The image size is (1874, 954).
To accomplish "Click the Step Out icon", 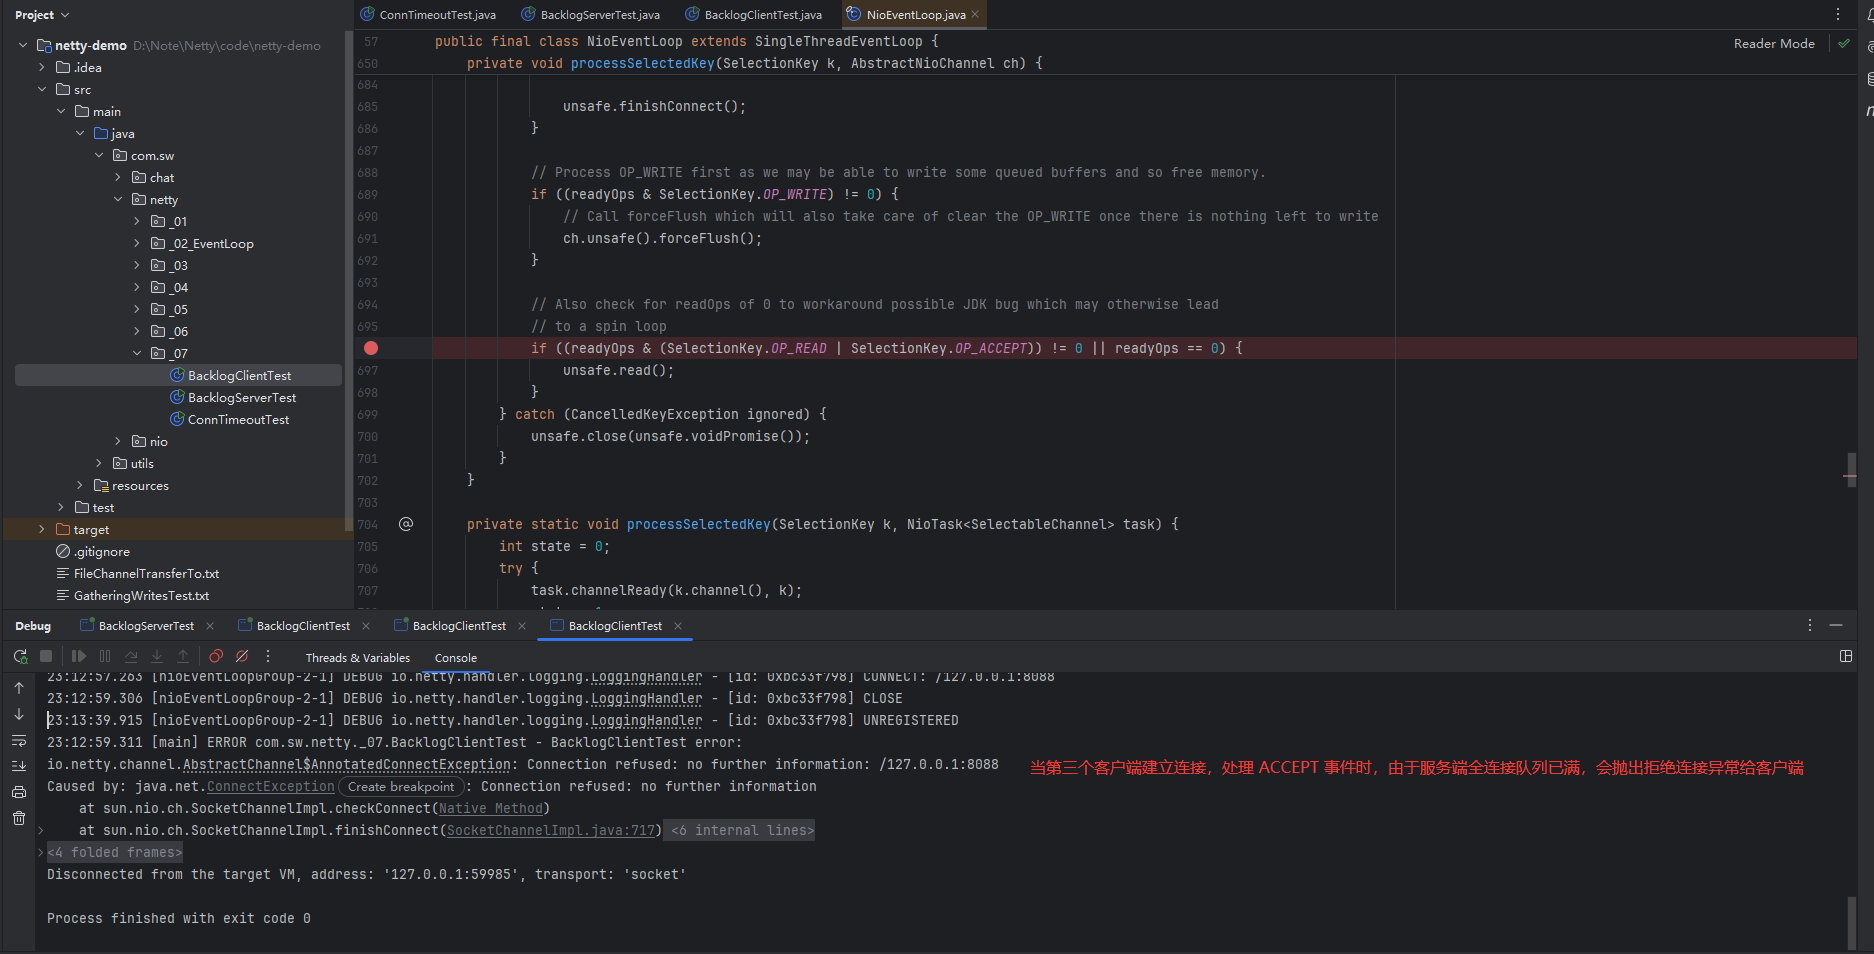I will point(183,657).
